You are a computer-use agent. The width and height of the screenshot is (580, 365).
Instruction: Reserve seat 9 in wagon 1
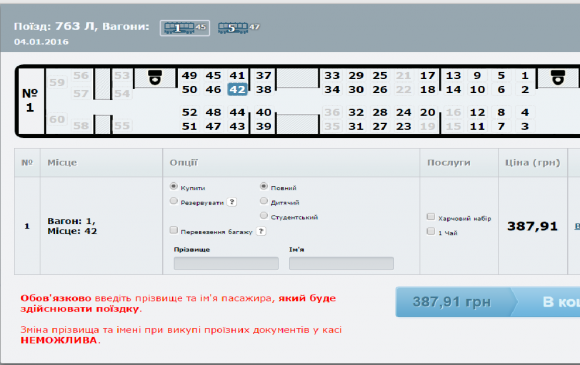click(478, 75)
